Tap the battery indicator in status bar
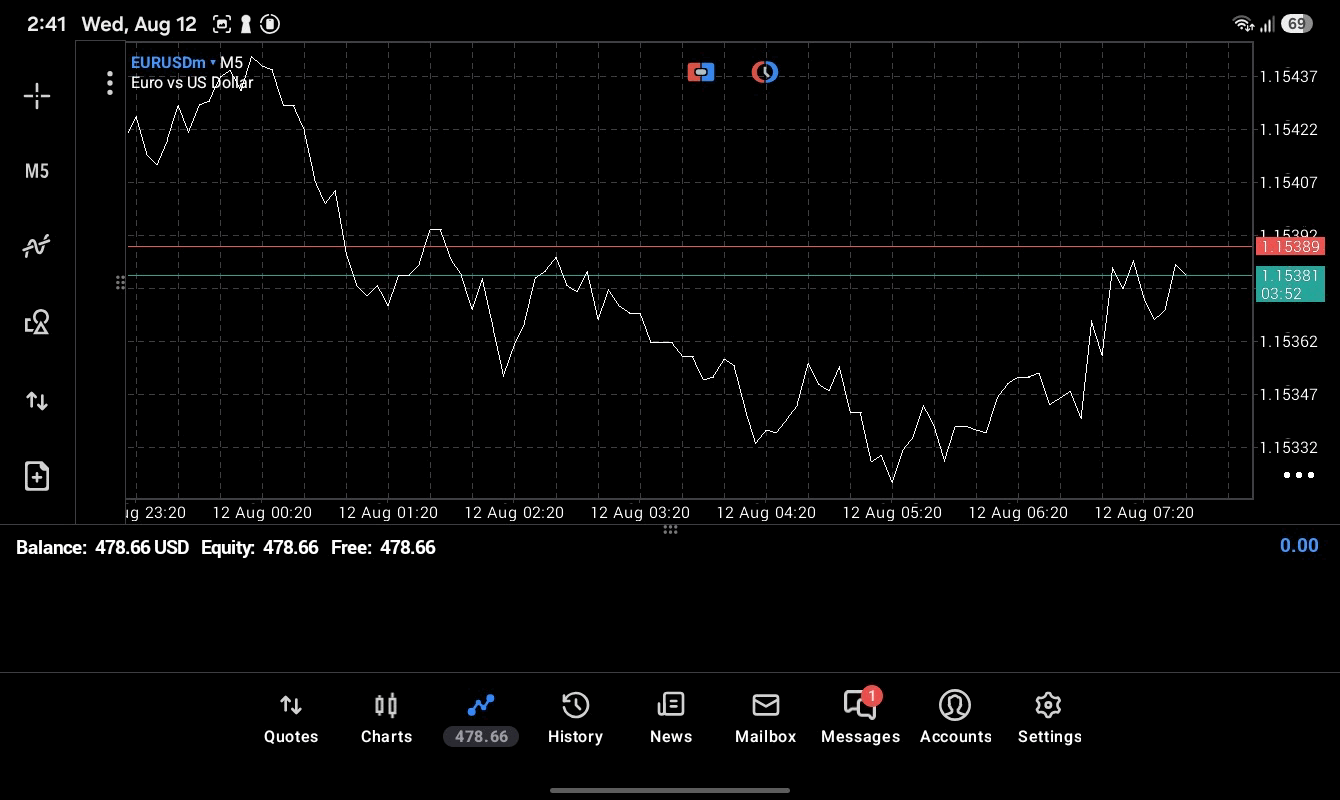 tap(1296, 24)
